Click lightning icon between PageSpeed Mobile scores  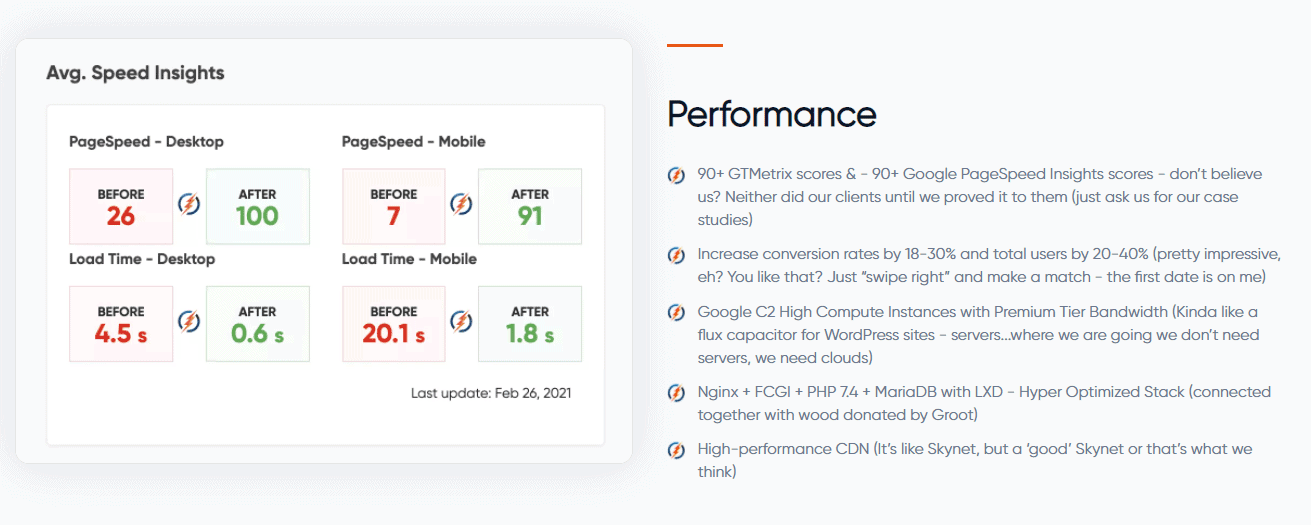461,205
